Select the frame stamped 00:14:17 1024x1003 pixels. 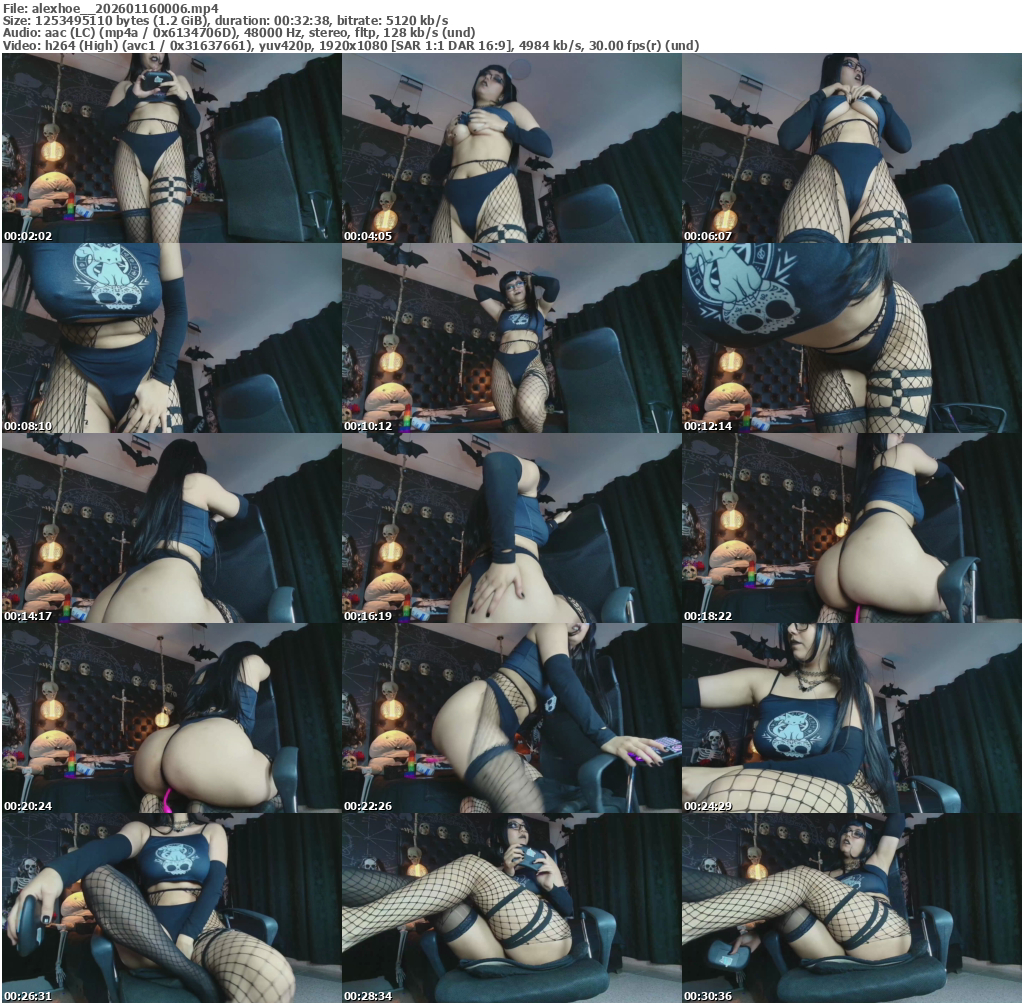(x=172, y=528)
